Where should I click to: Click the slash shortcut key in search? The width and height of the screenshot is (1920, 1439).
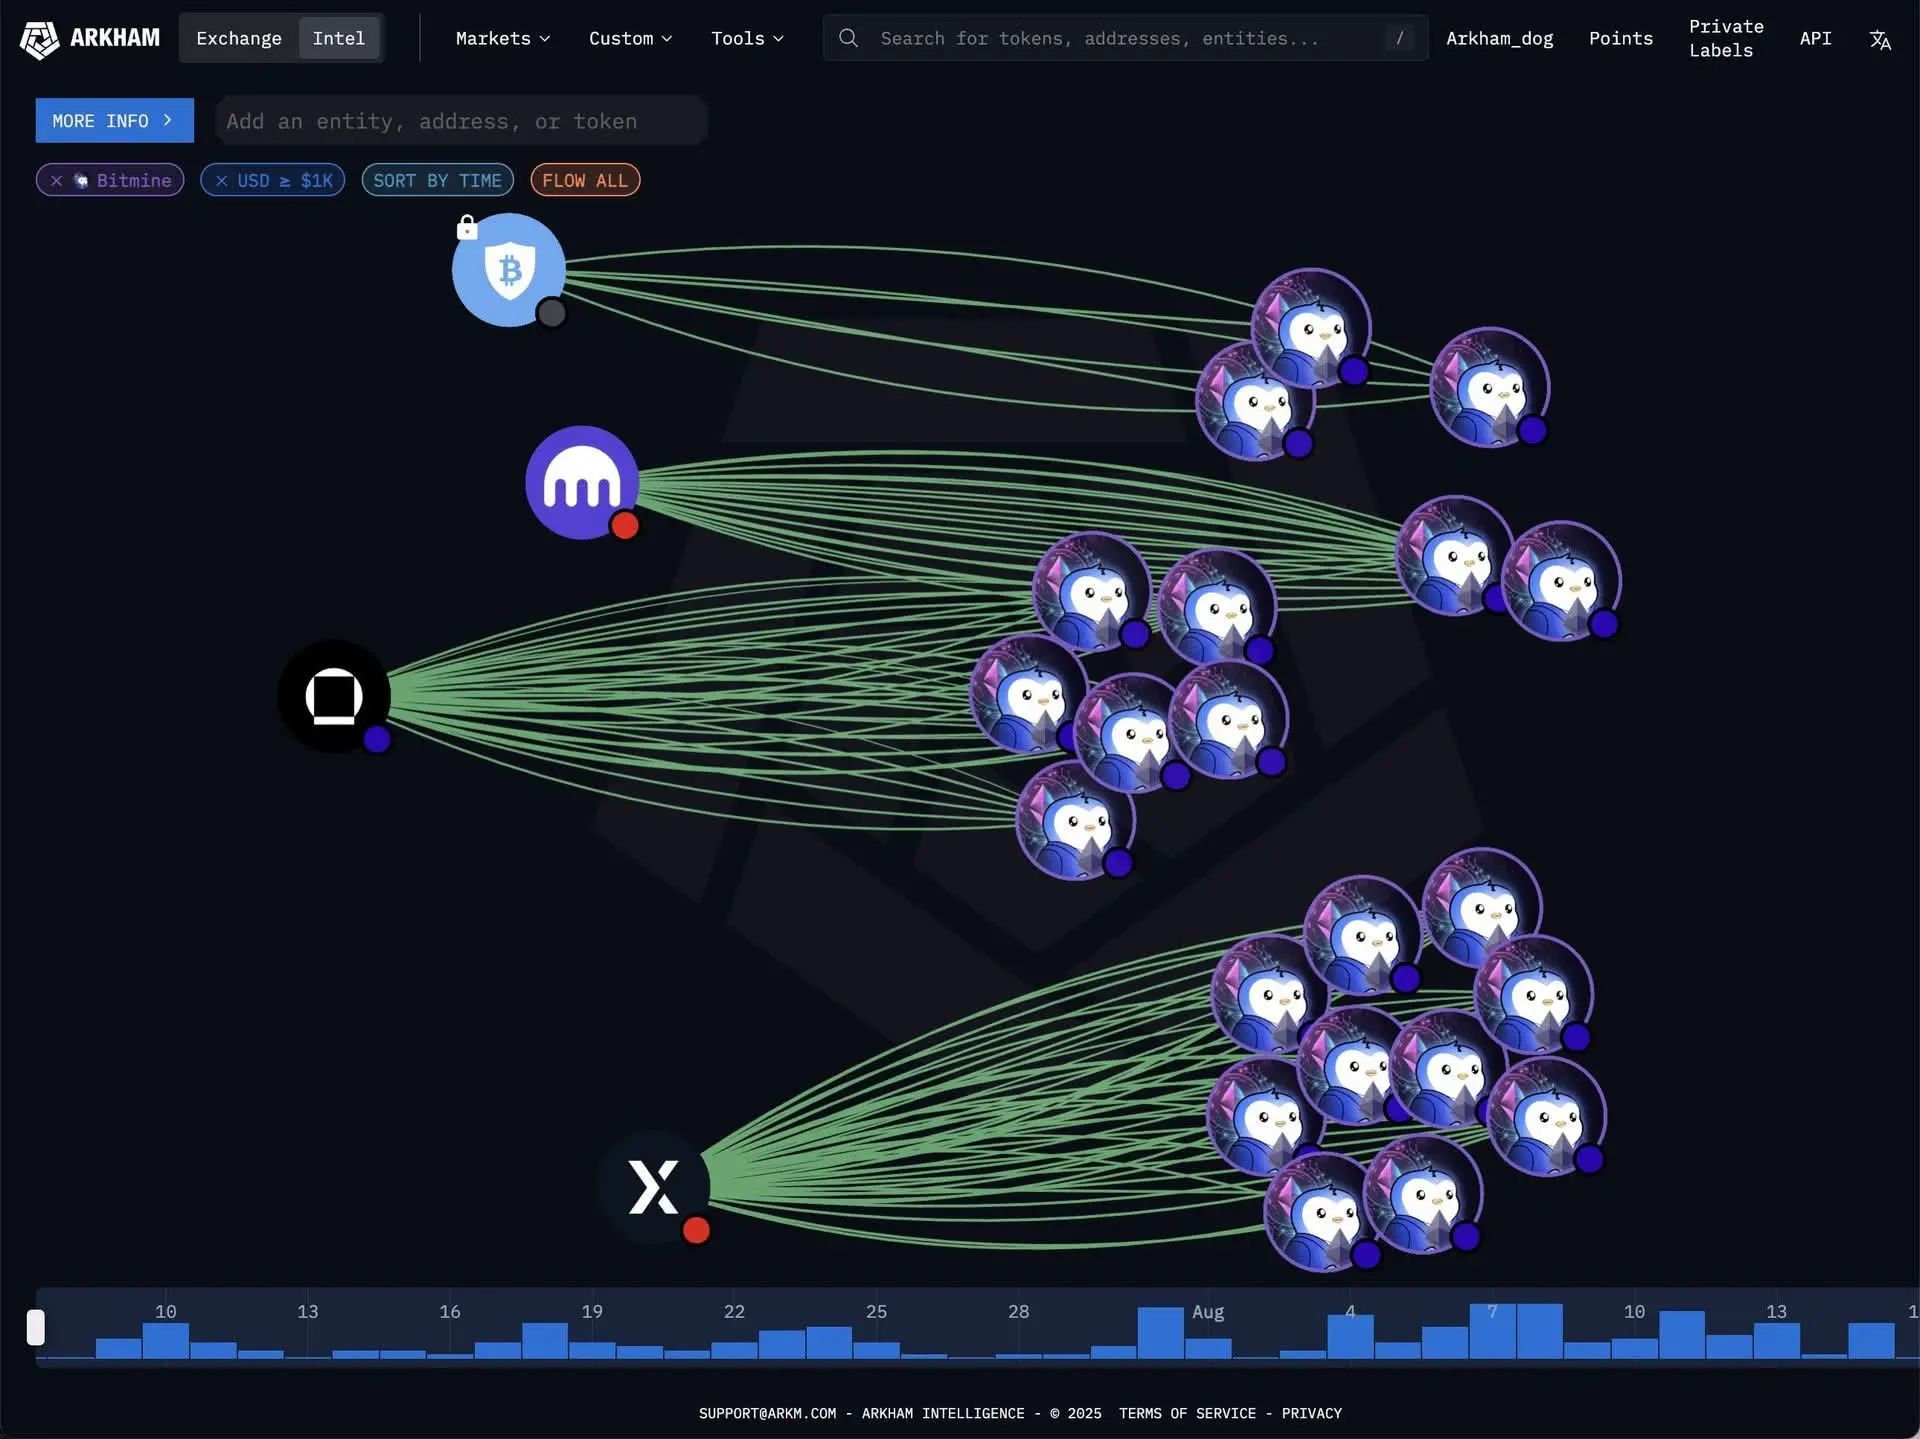pyautogui.click(x=1399, y=38)
